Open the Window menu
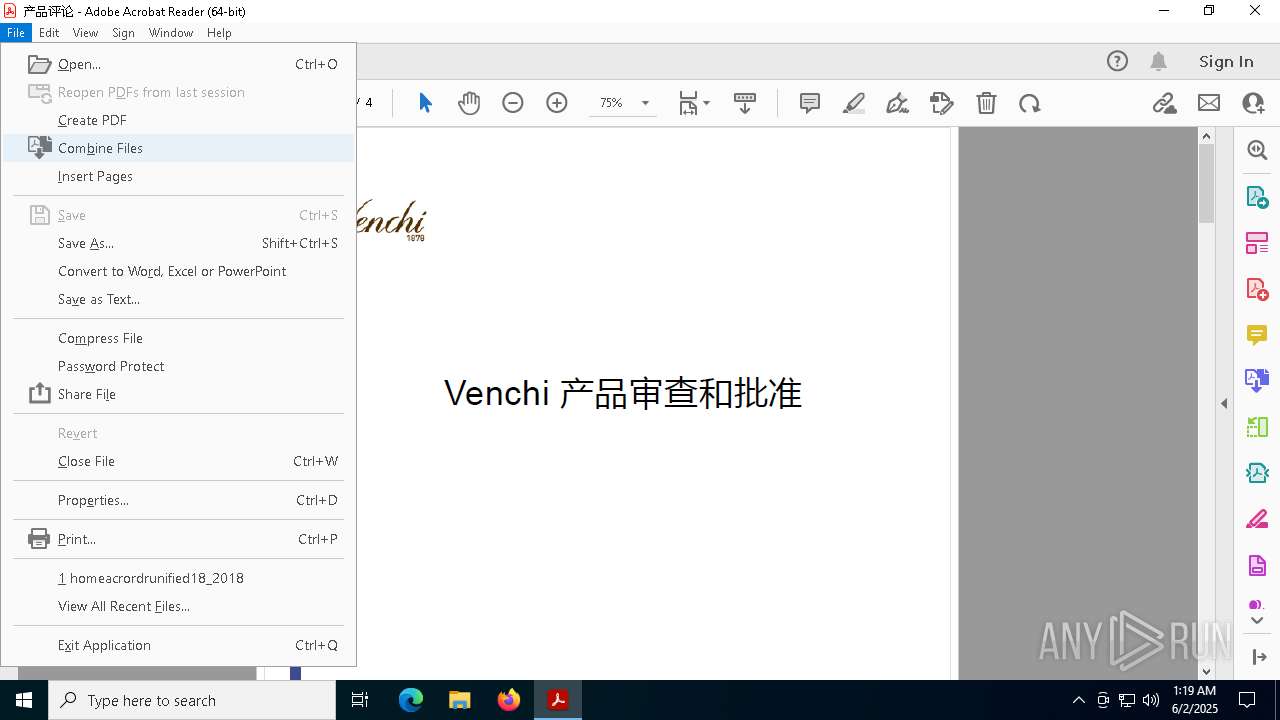Screen dimensions: 1280x720 point(171,33)
